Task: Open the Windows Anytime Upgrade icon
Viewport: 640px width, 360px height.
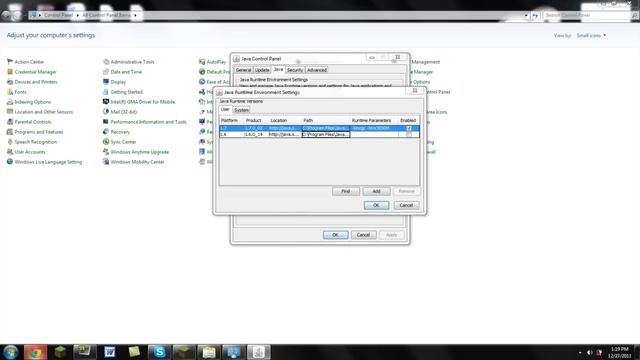Action: [106, 152]
